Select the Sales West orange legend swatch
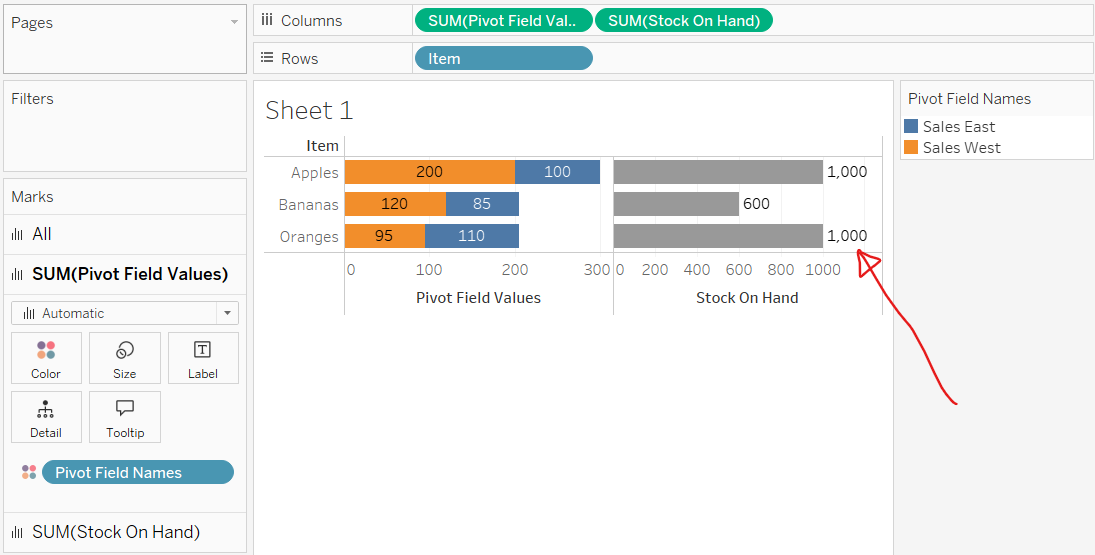The width and height of the screenshot is (1095, 555). click(x=911, y=148)
